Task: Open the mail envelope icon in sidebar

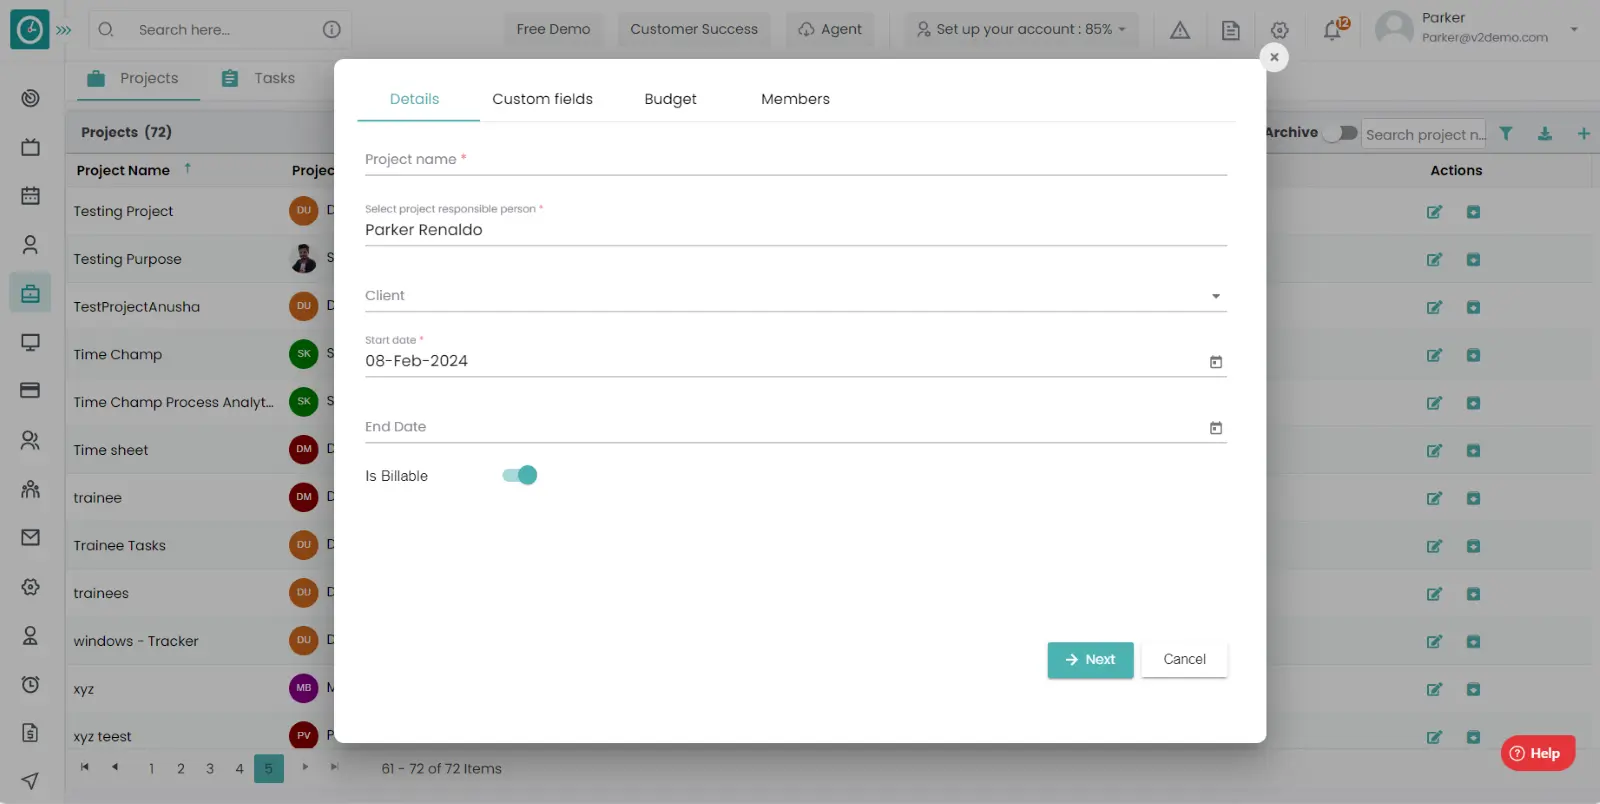Action: click(x=30, y=538)
